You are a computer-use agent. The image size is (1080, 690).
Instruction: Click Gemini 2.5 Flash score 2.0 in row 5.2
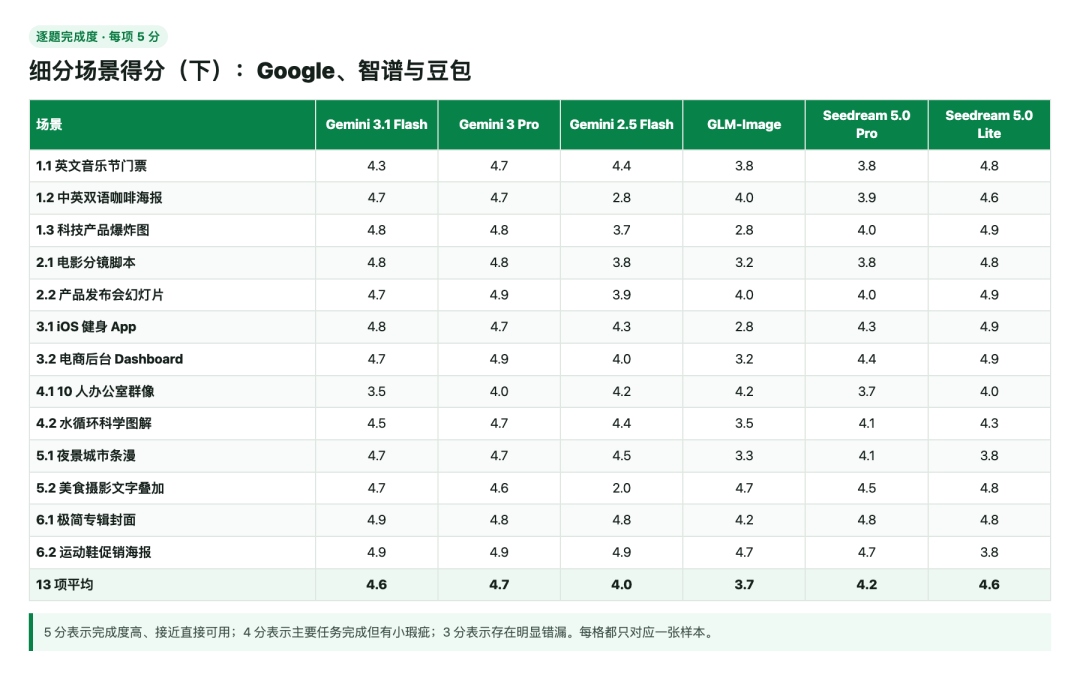[x=621, y=488]
